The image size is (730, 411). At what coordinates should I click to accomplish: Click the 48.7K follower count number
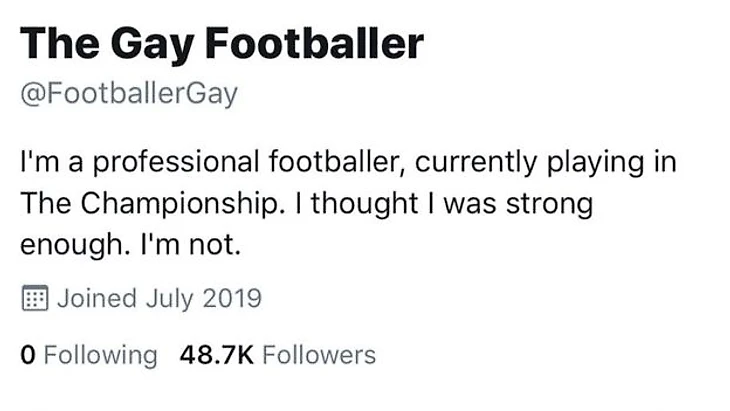tap(216, 354)
